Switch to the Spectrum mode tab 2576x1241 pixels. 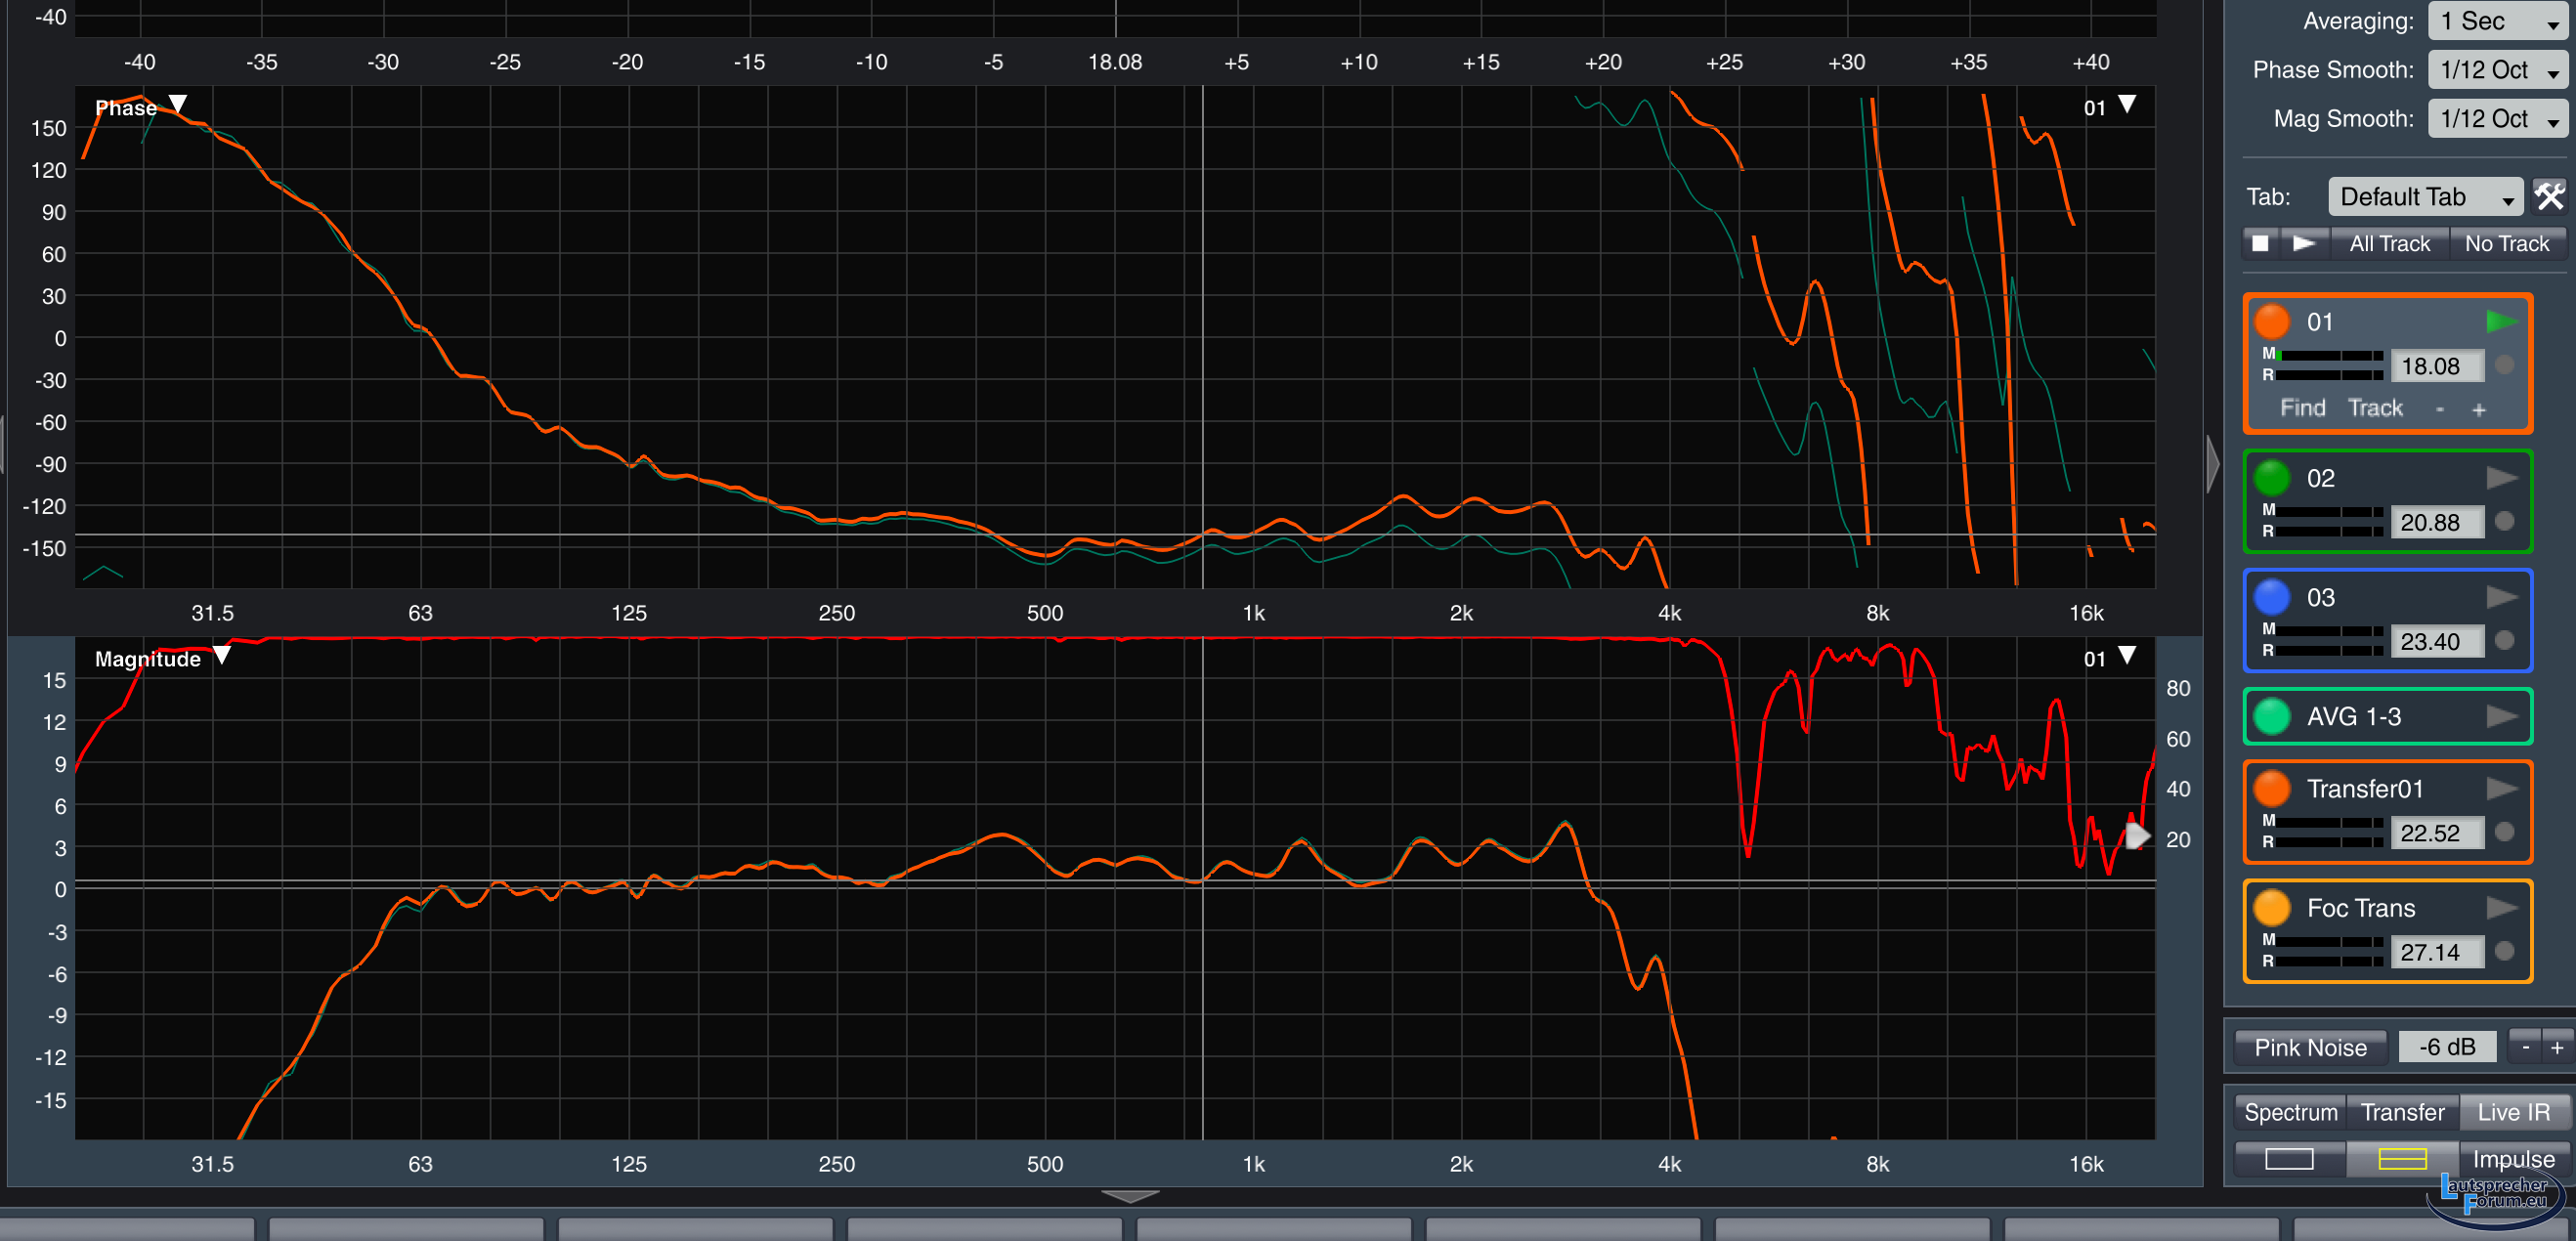2290,1112
